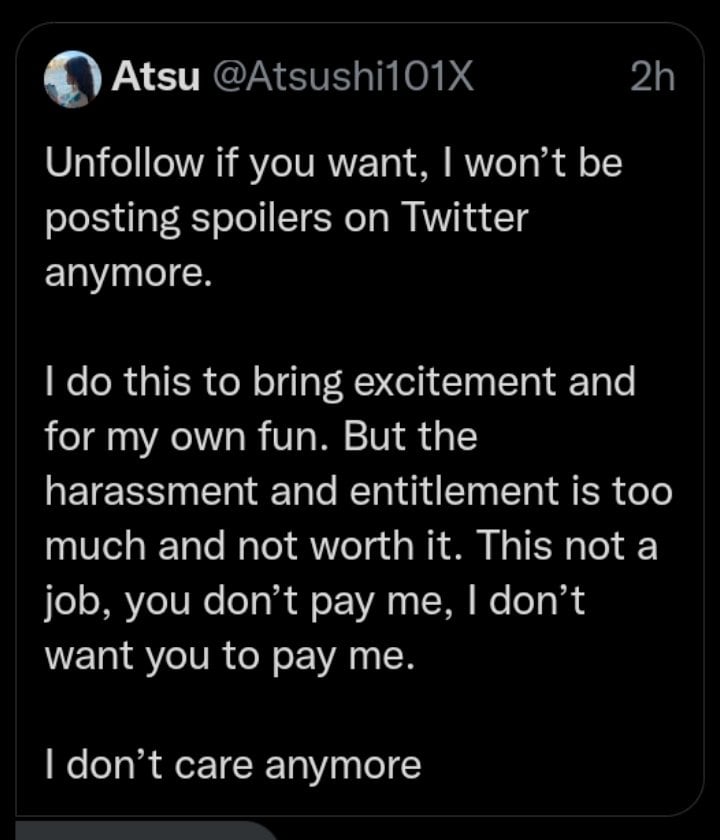The height and width of the screenshot is (840, 720).
Task: Open the @Atsushi101X handle
Action: pos(343,76)
